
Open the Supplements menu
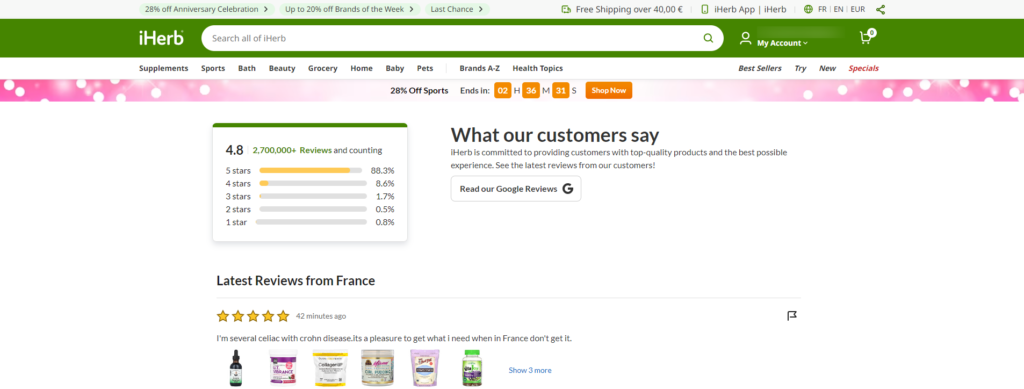[x=163, y=68]
